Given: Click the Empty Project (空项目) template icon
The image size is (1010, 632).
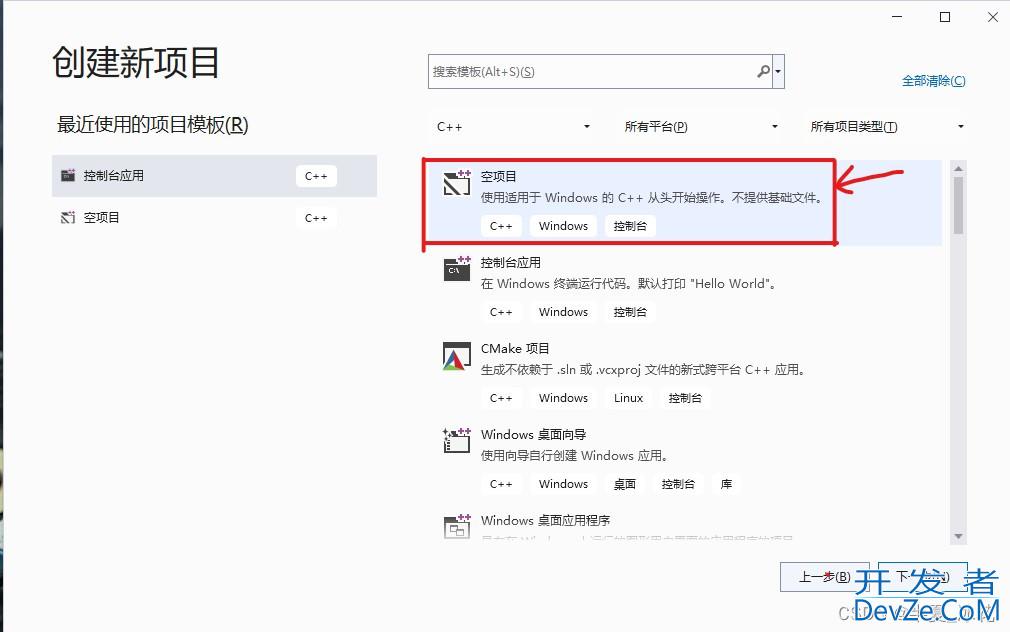Looking at the screenshot, I should click(457, 183).
